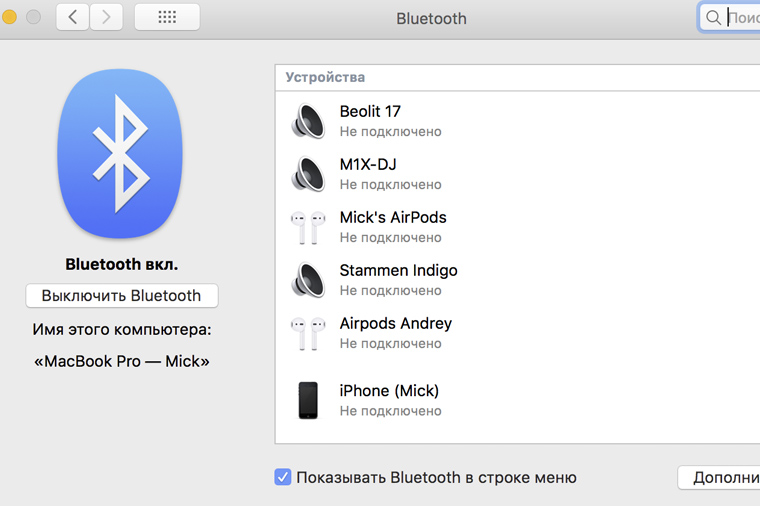Image resolution: width=760 pixels, height=506 pixels.
Task: Select the M1X-DJ device name
Action: pyautogui.click(x=368, y=165)
